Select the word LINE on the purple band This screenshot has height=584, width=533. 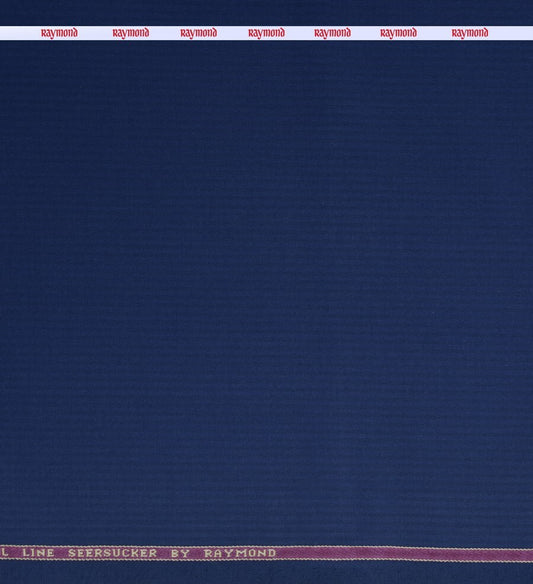pos(38,553)
